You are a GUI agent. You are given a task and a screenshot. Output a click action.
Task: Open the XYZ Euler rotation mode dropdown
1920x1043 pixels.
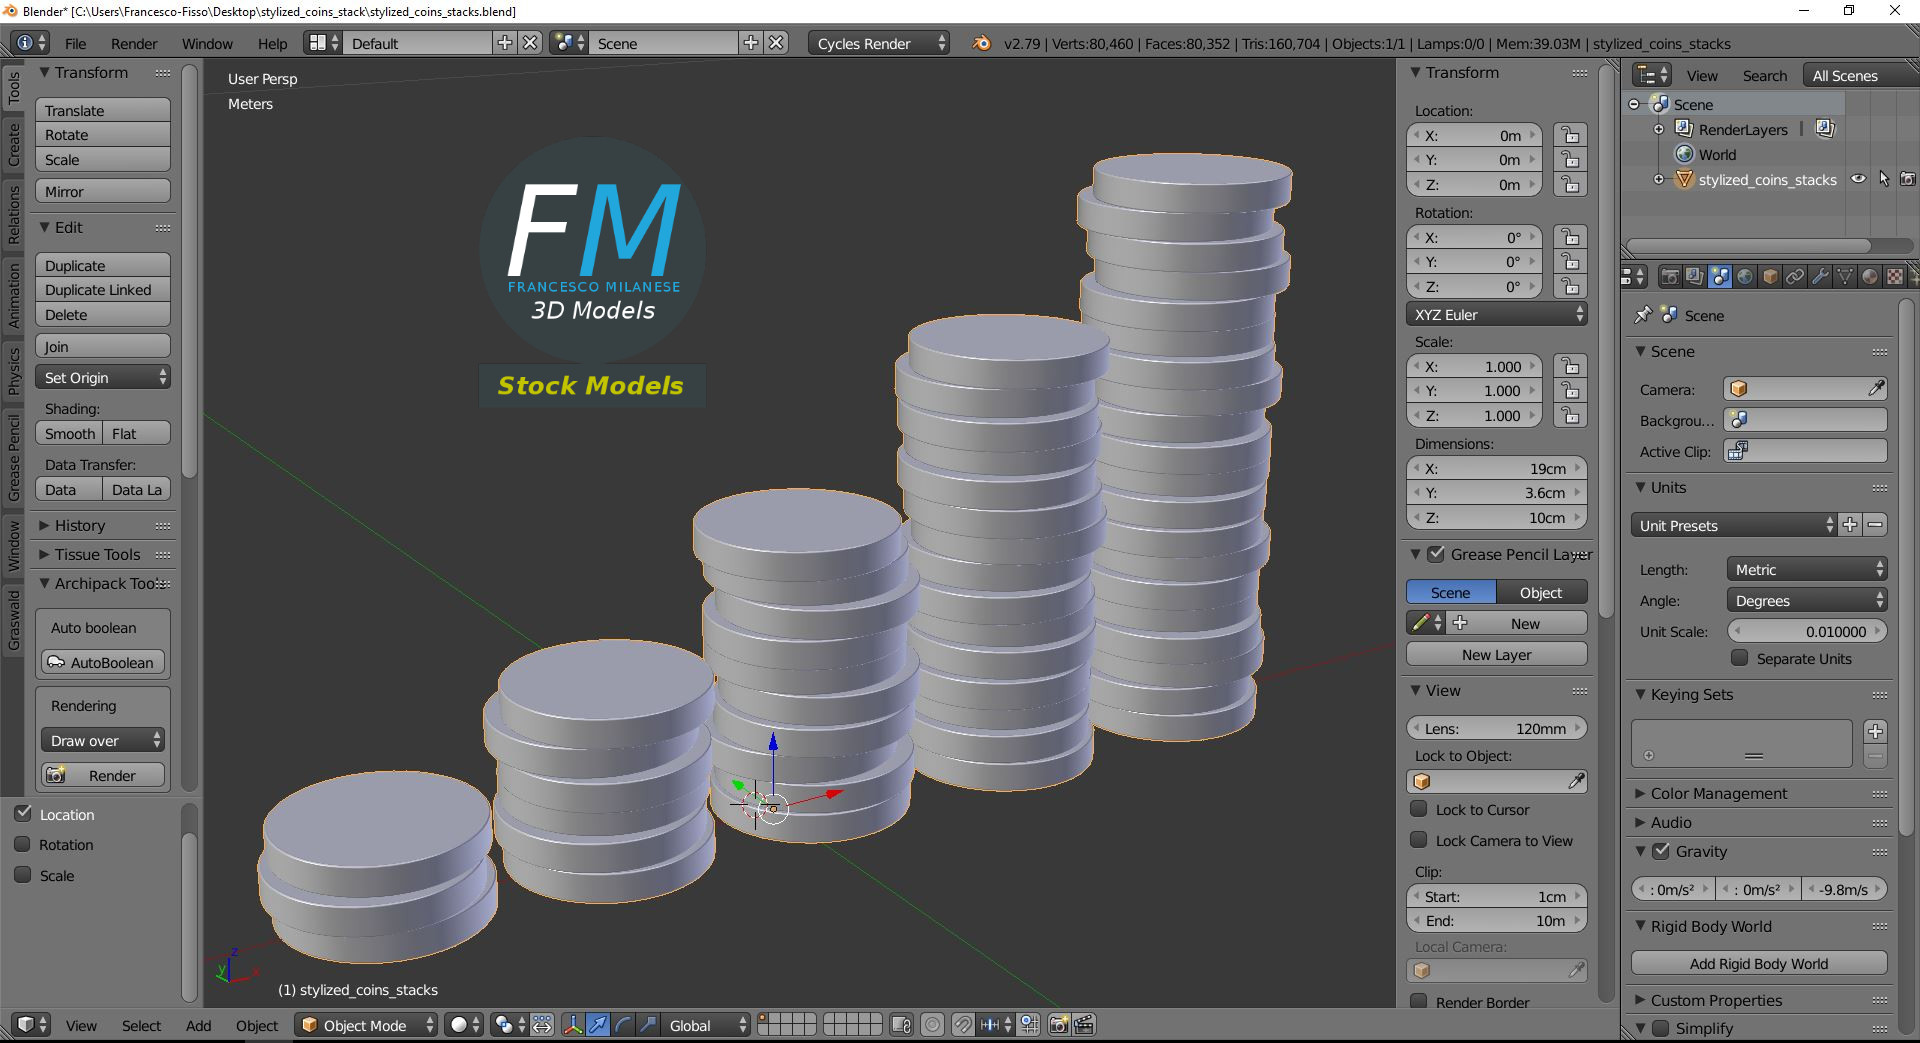1497,314
